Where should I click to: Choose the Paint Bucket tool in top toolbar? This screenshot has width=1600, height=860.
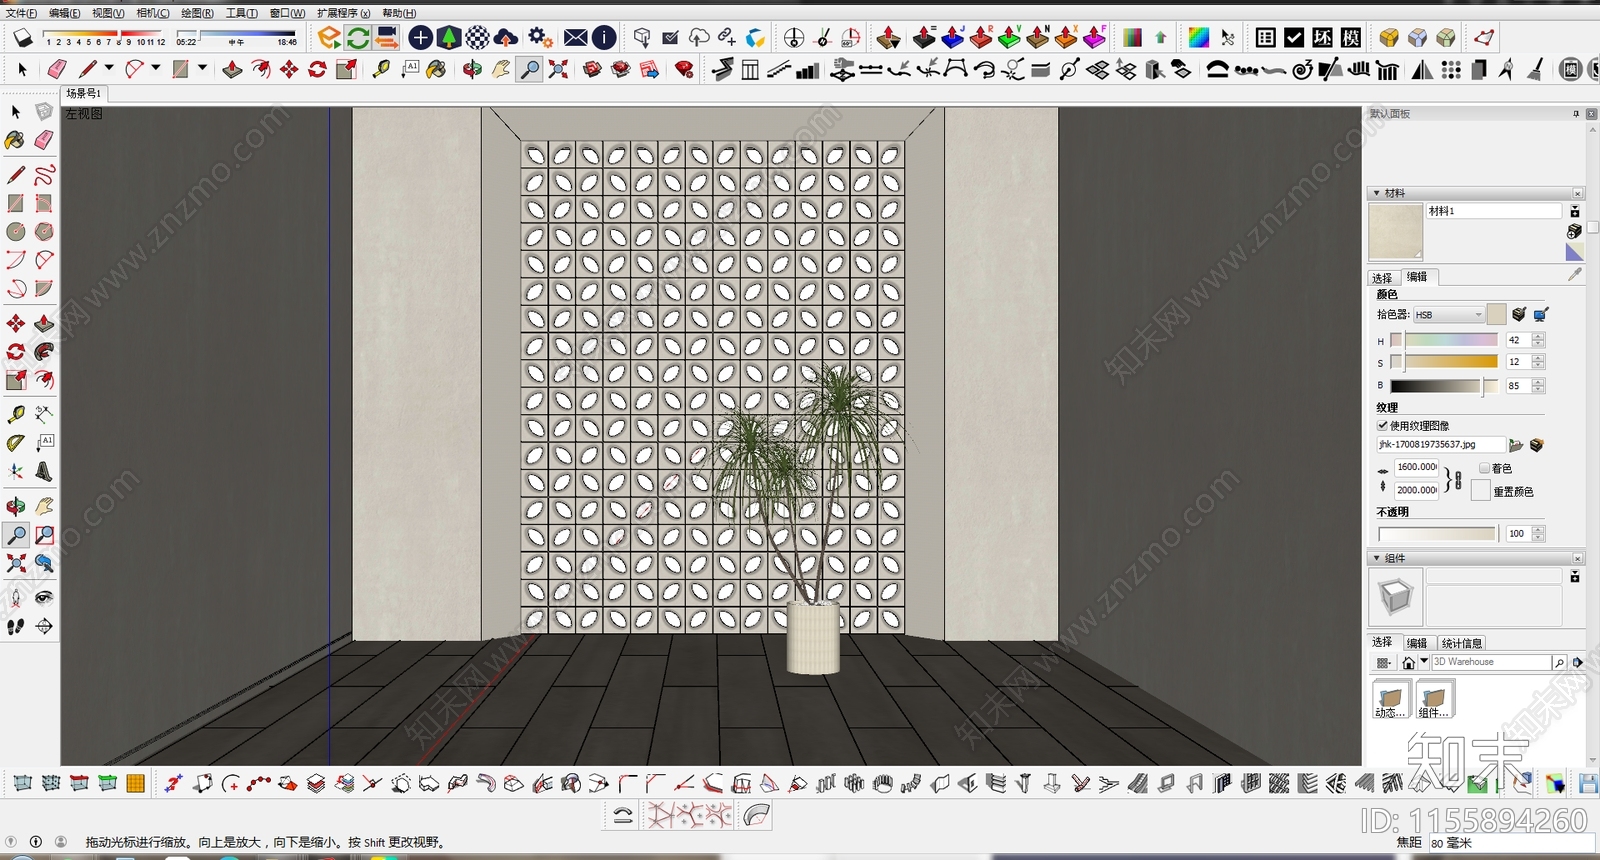pyautogui.click(x=436, y=69)
